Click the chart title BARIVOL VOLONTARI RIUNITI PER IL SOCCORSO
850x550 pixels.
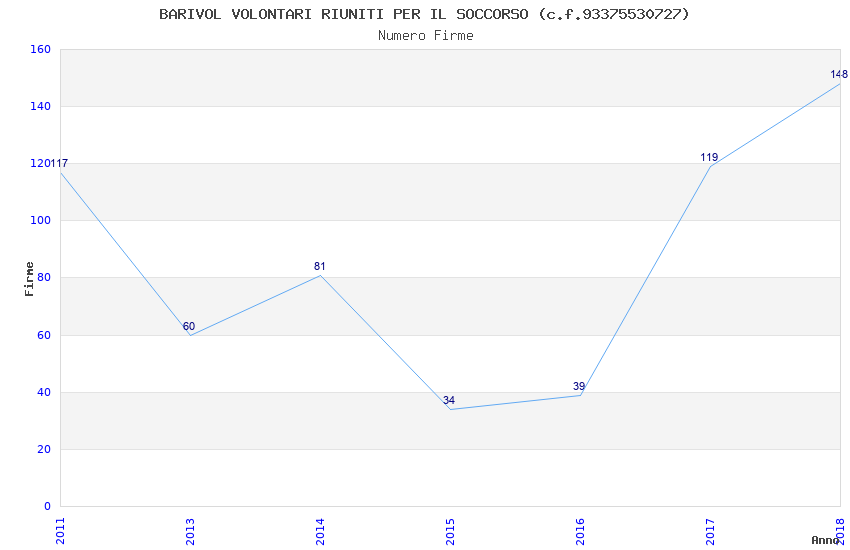click(424, 14)
